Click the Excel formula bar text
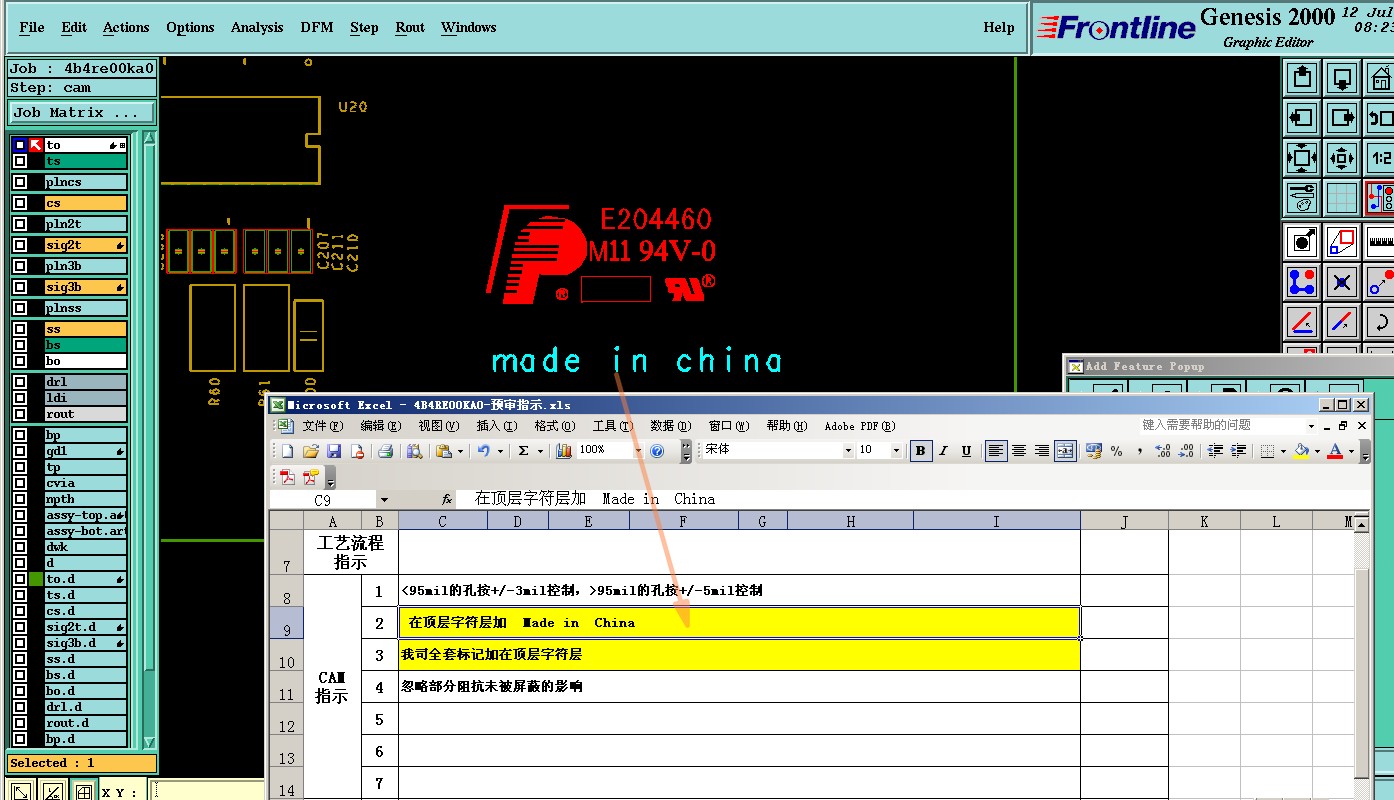 594,499
